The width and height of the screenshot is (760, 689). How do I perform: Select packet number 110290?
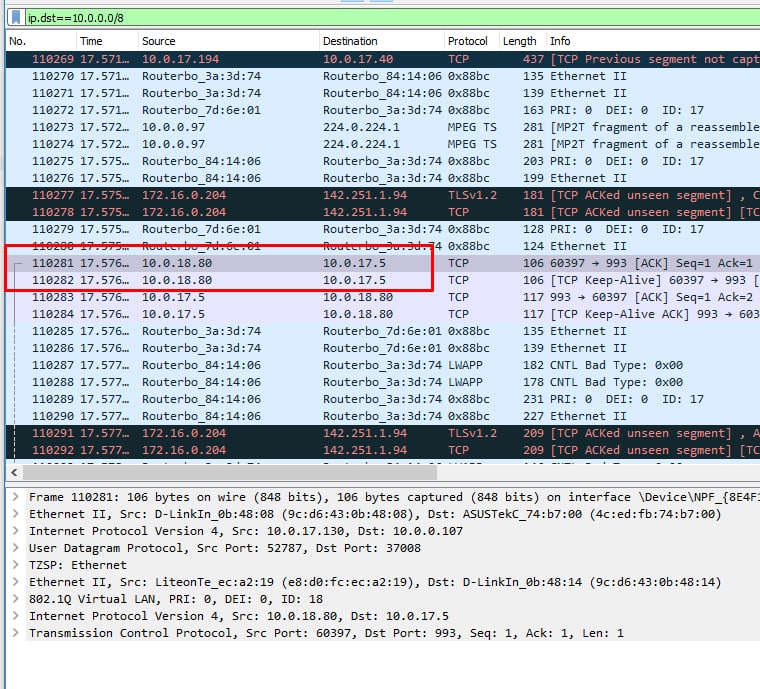(383, 416)
